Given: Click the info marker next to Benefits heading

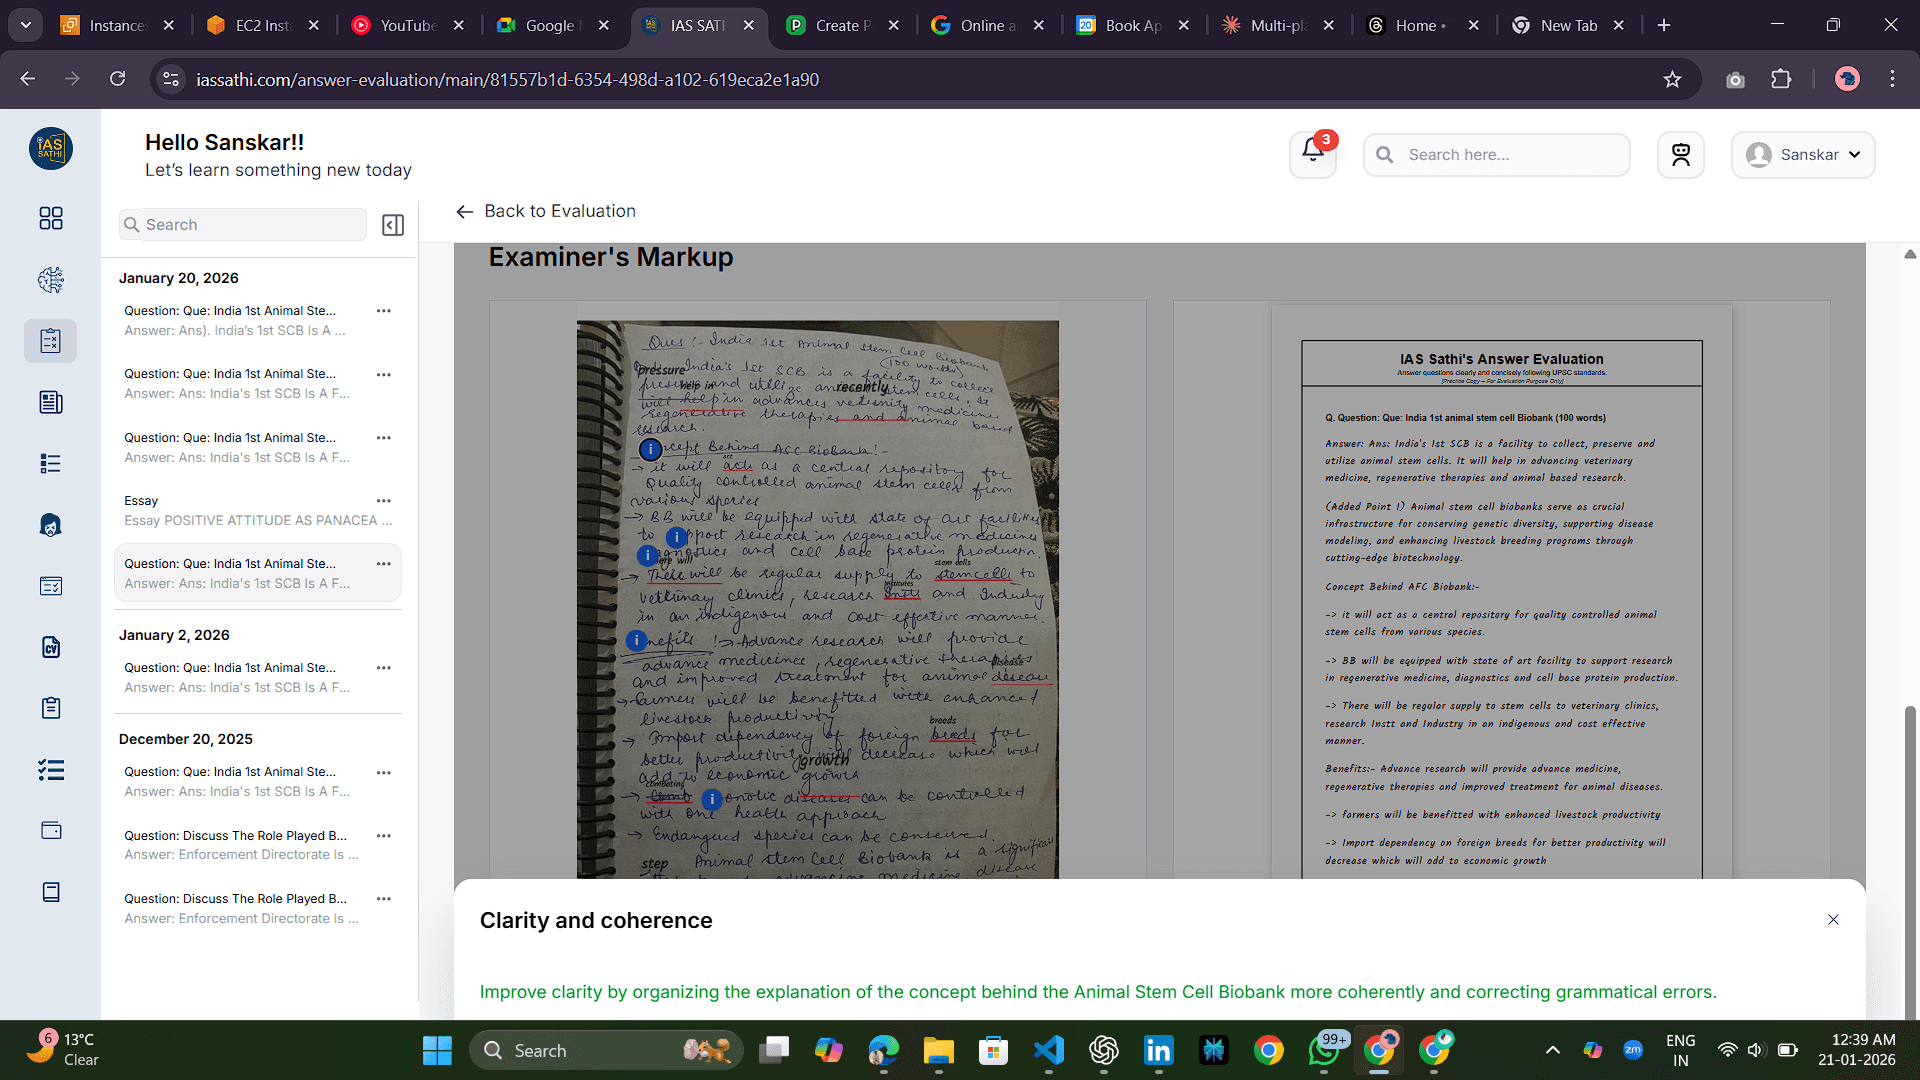Looking at the screenshot, I should (x=636, y=640).
